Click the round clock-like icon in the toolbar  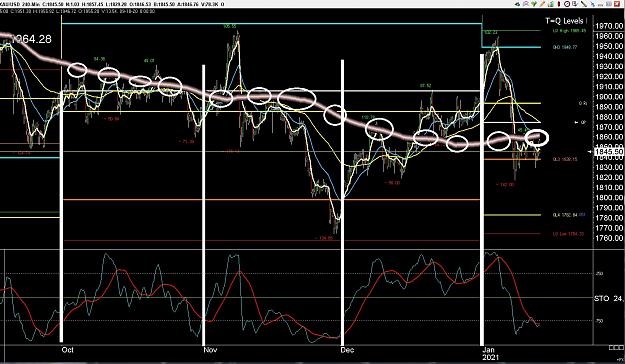pos(567,4)
